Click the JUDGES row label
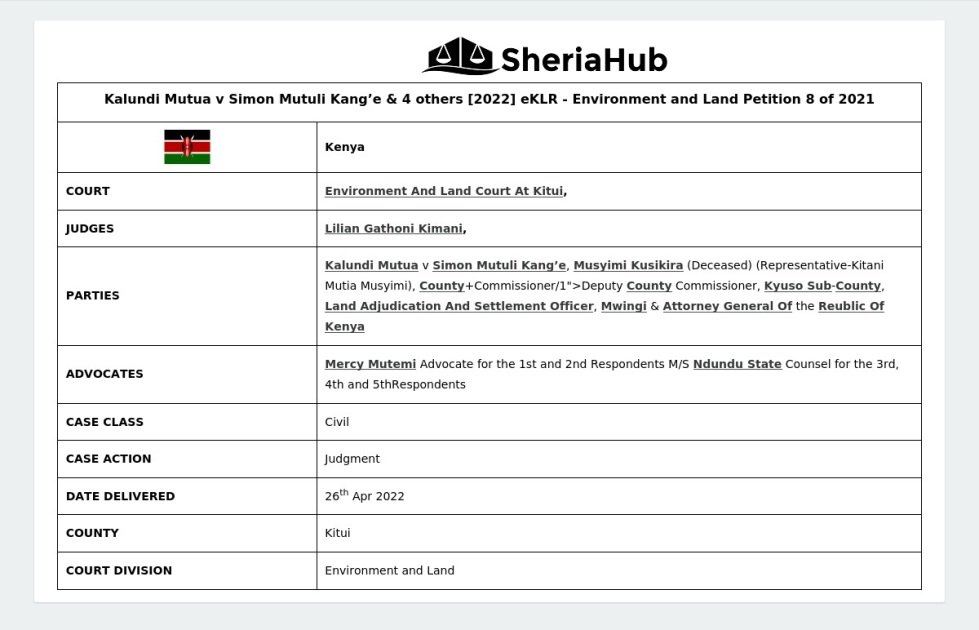This screenshot has height=630, width=979. (x=90, y=229)
